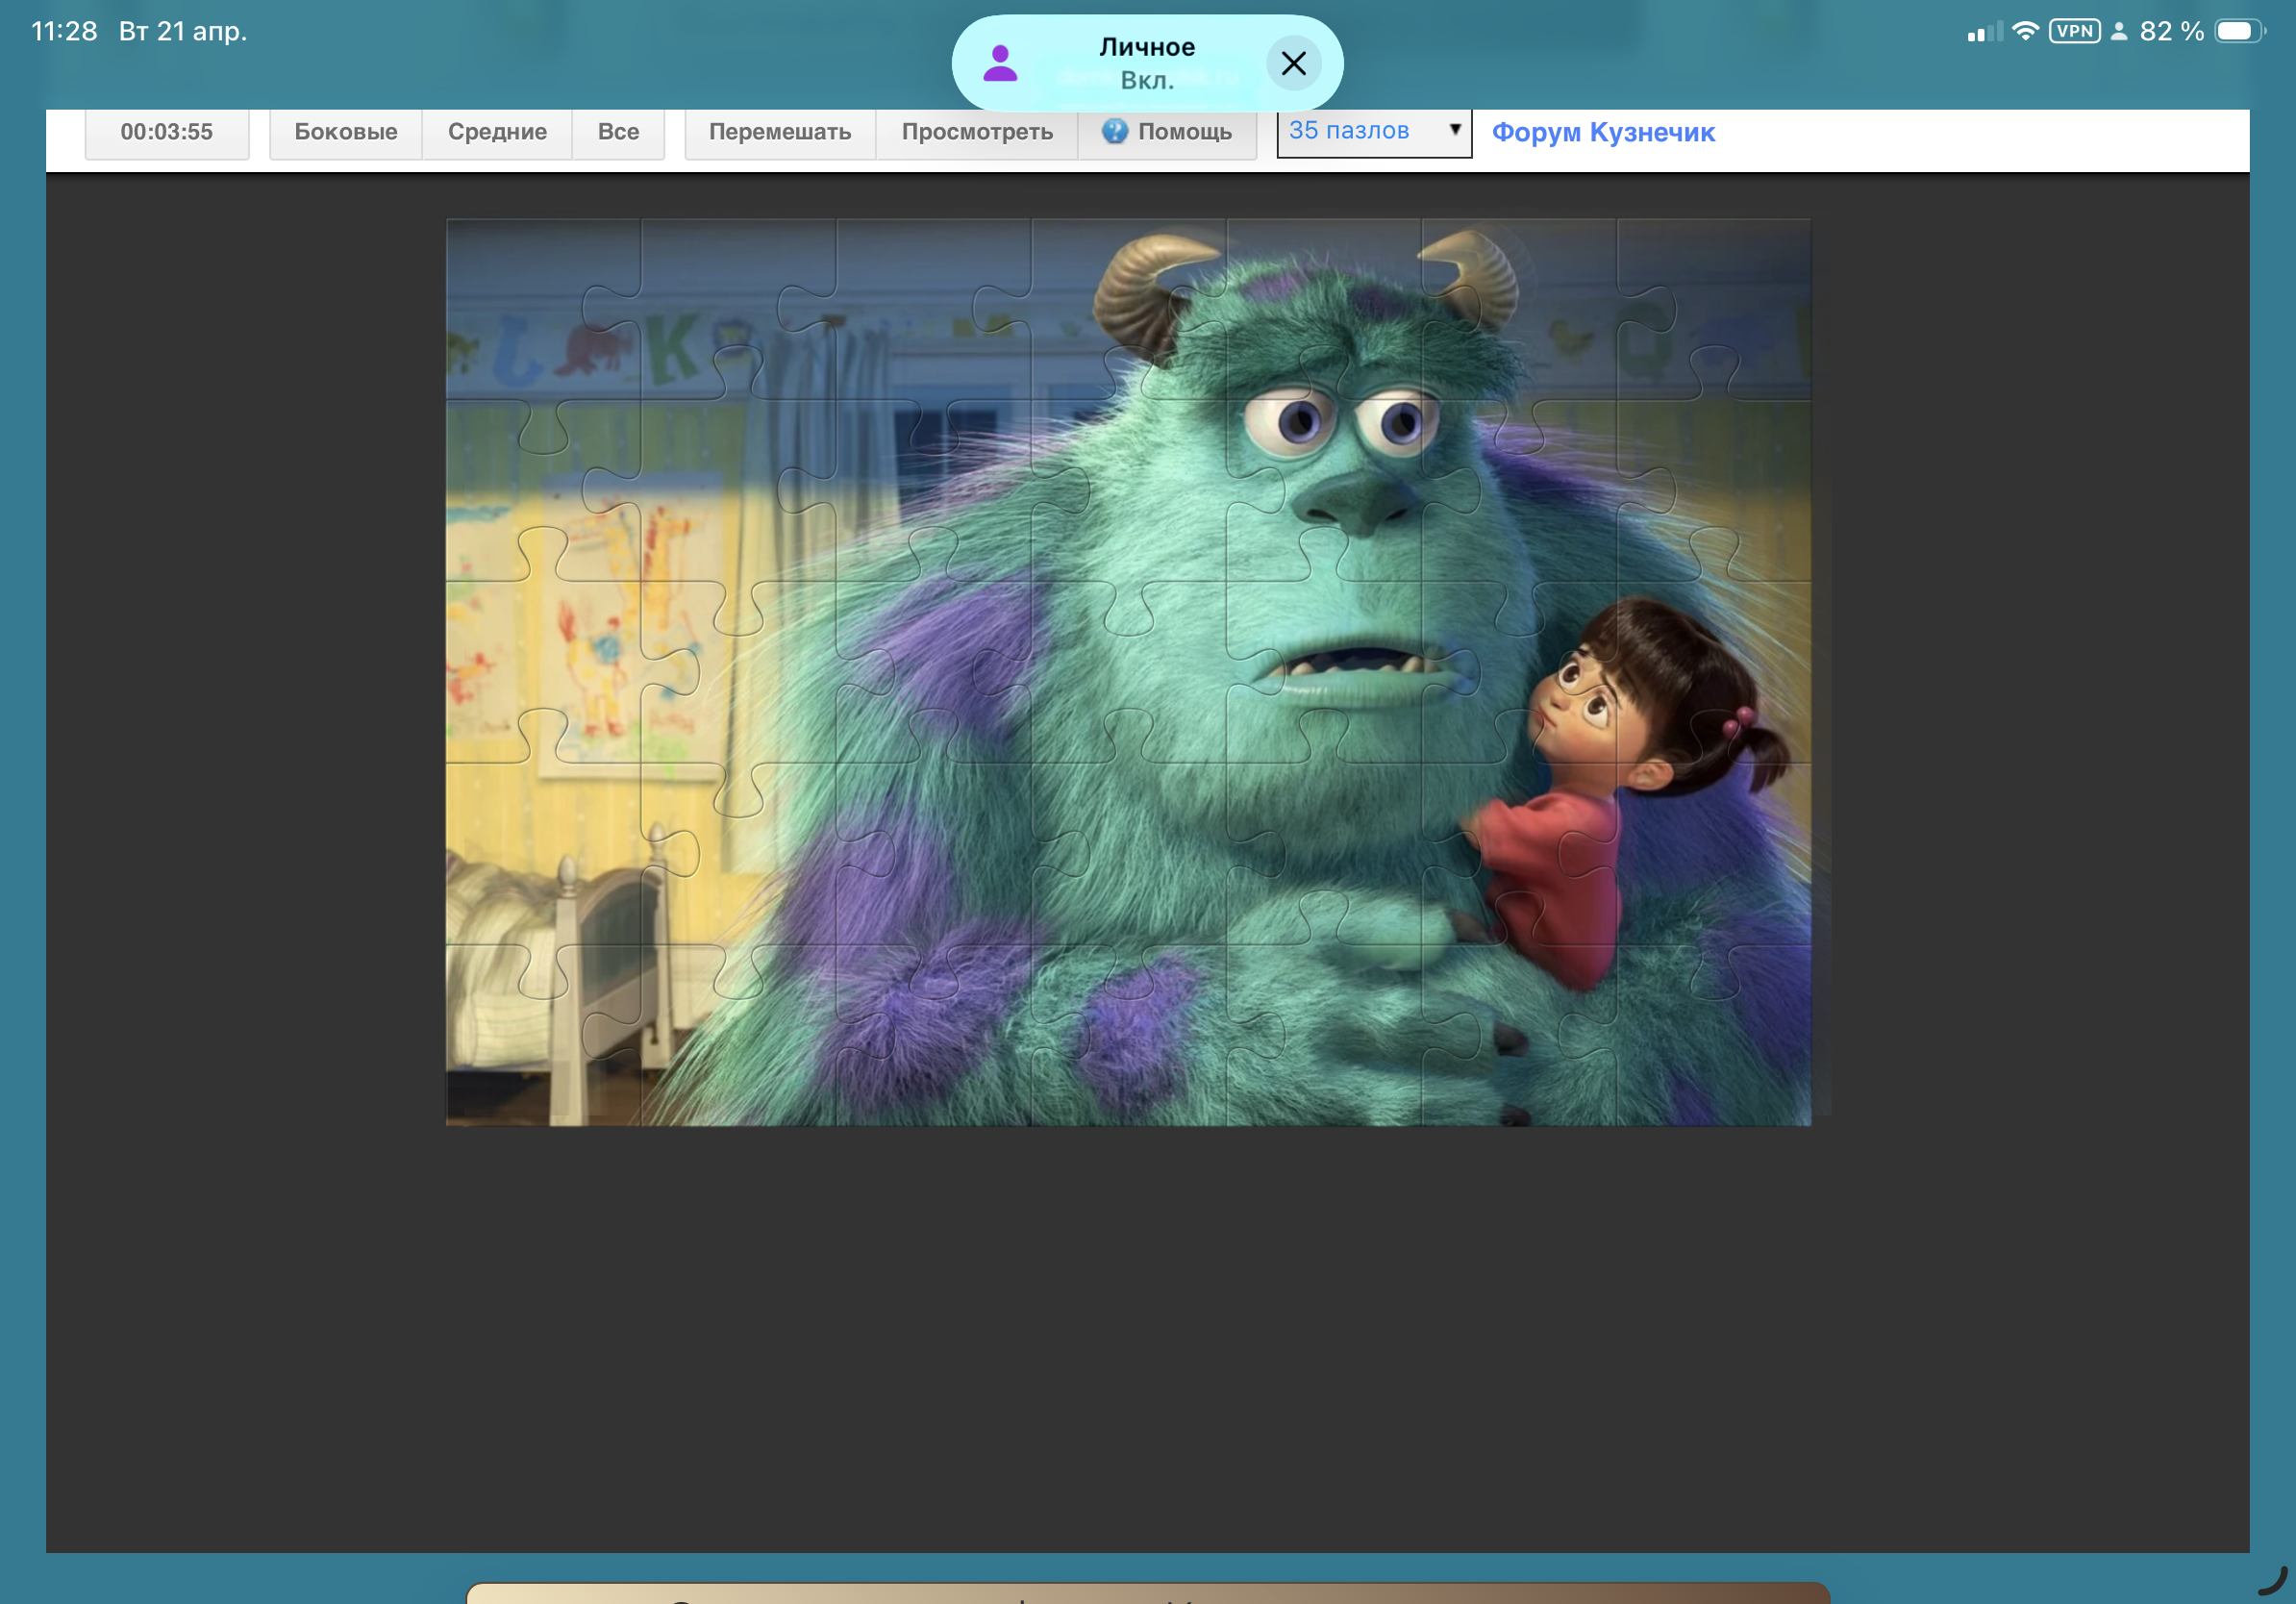Viewport: 2296px width, 1604px height.
Task: Show Средние middle pieces
Action: 497,132
